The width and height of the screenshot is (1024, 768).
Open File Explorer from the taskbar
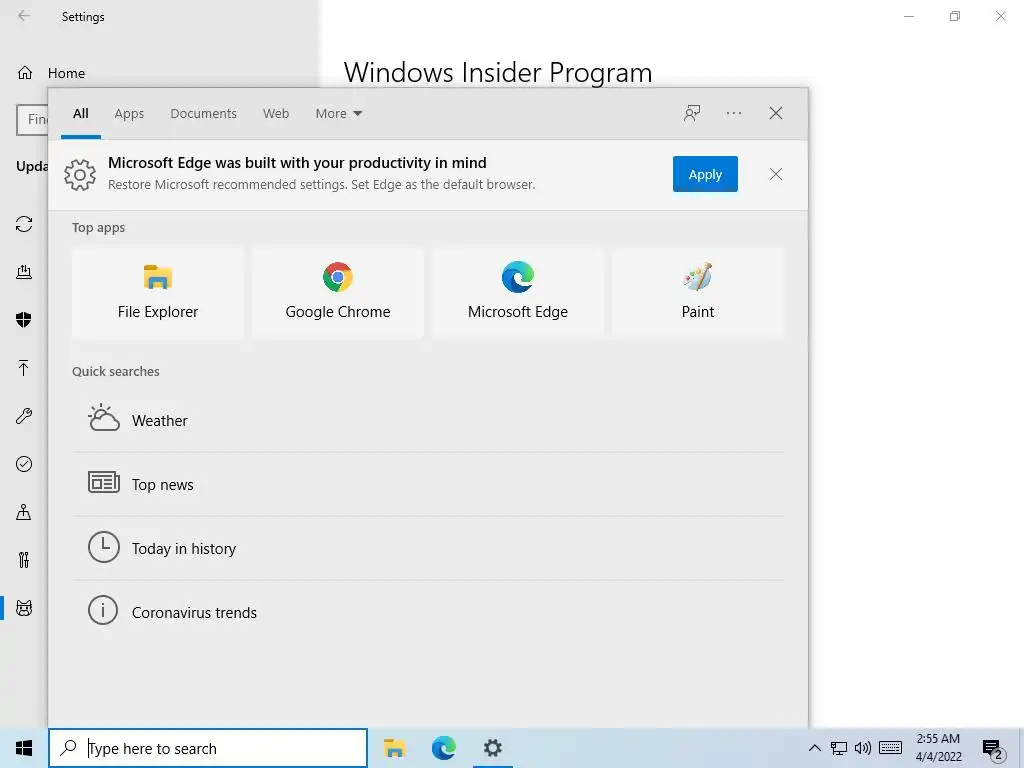pyautogui.click(x=394, y=748)
